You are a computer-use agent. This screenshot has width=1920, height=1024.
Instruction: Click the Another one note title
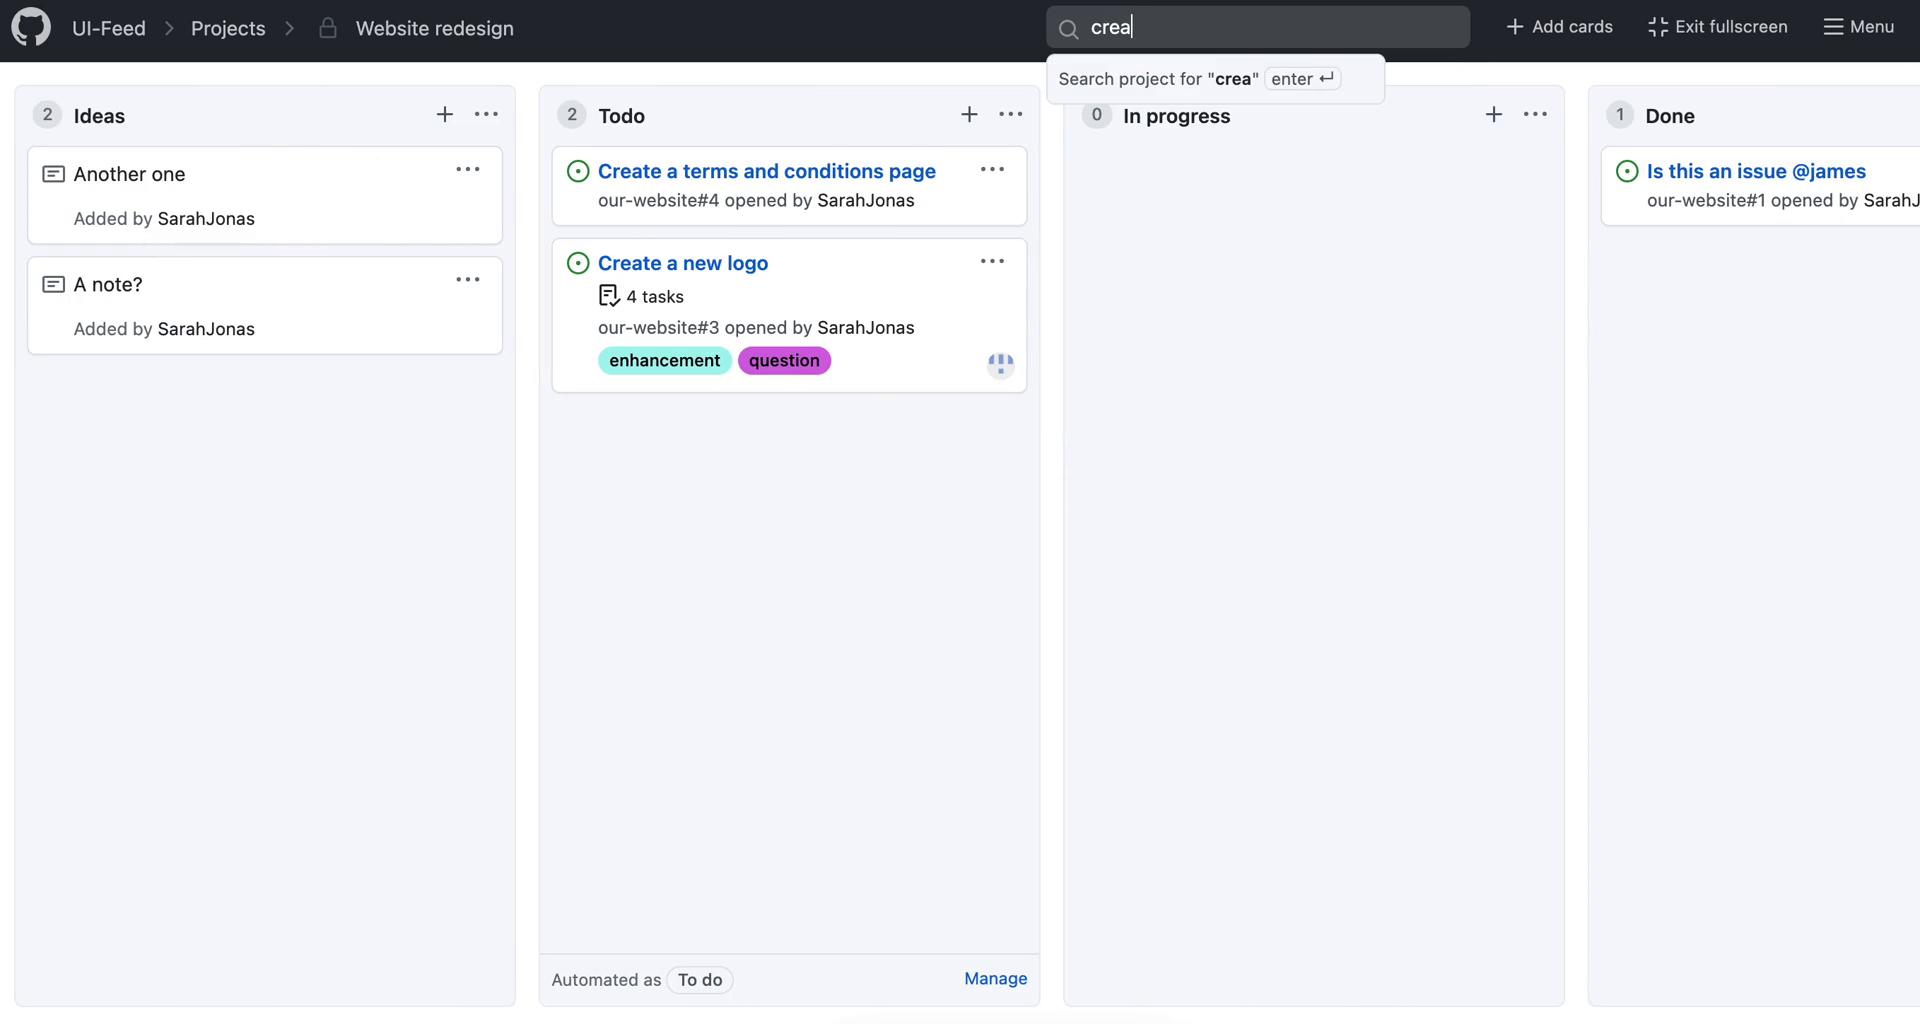pyautogui.click(x=129, y=174)
